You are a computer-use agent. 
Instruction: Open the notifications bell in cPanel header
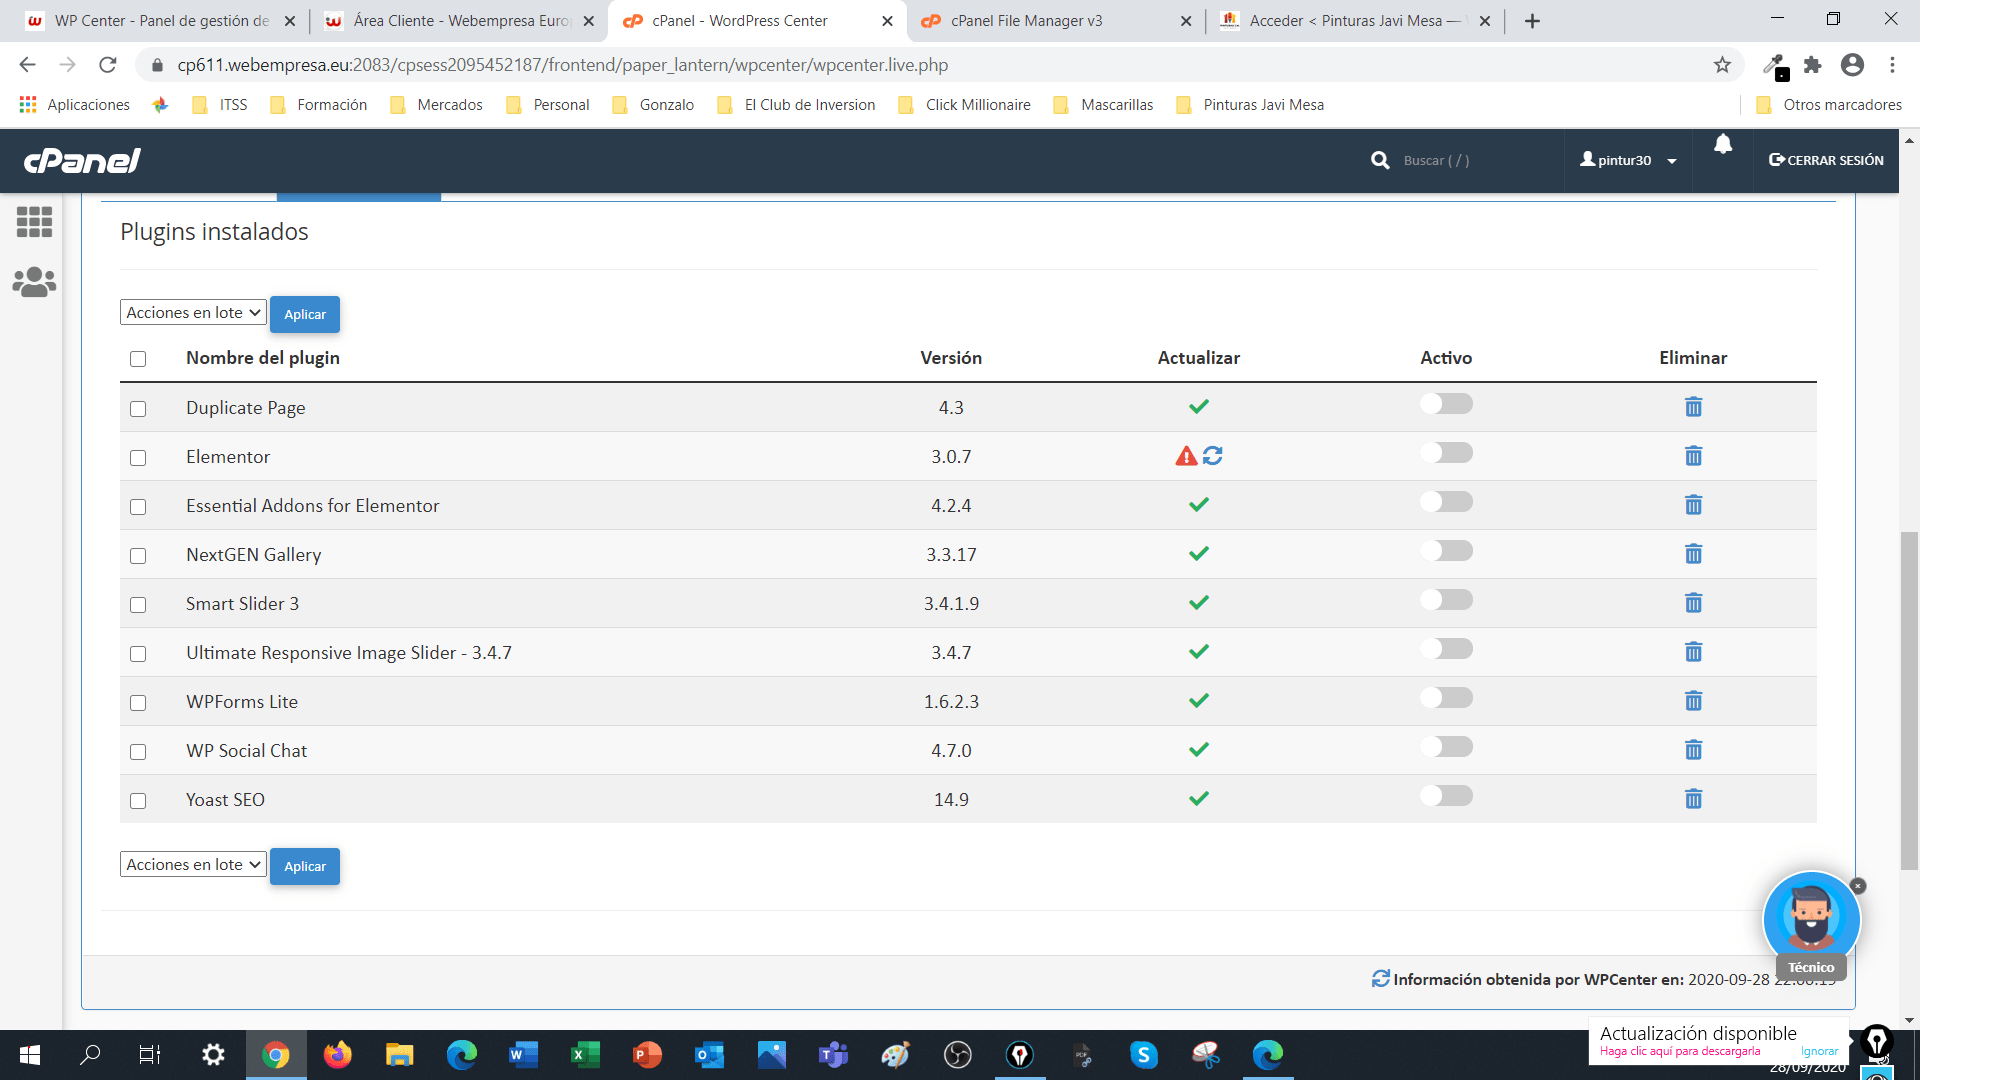tap(1723, 145)
